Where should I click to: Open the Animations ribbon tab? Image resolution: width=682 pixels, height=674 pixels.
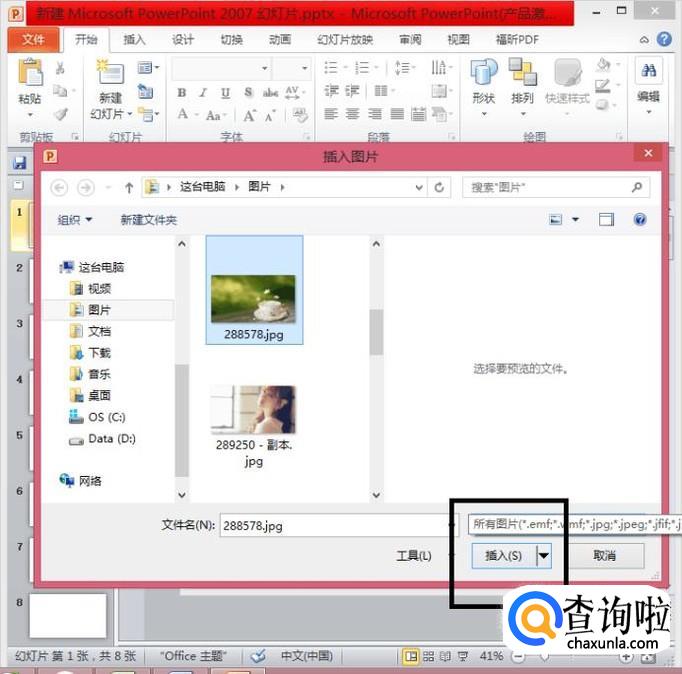tap(280, 40)
